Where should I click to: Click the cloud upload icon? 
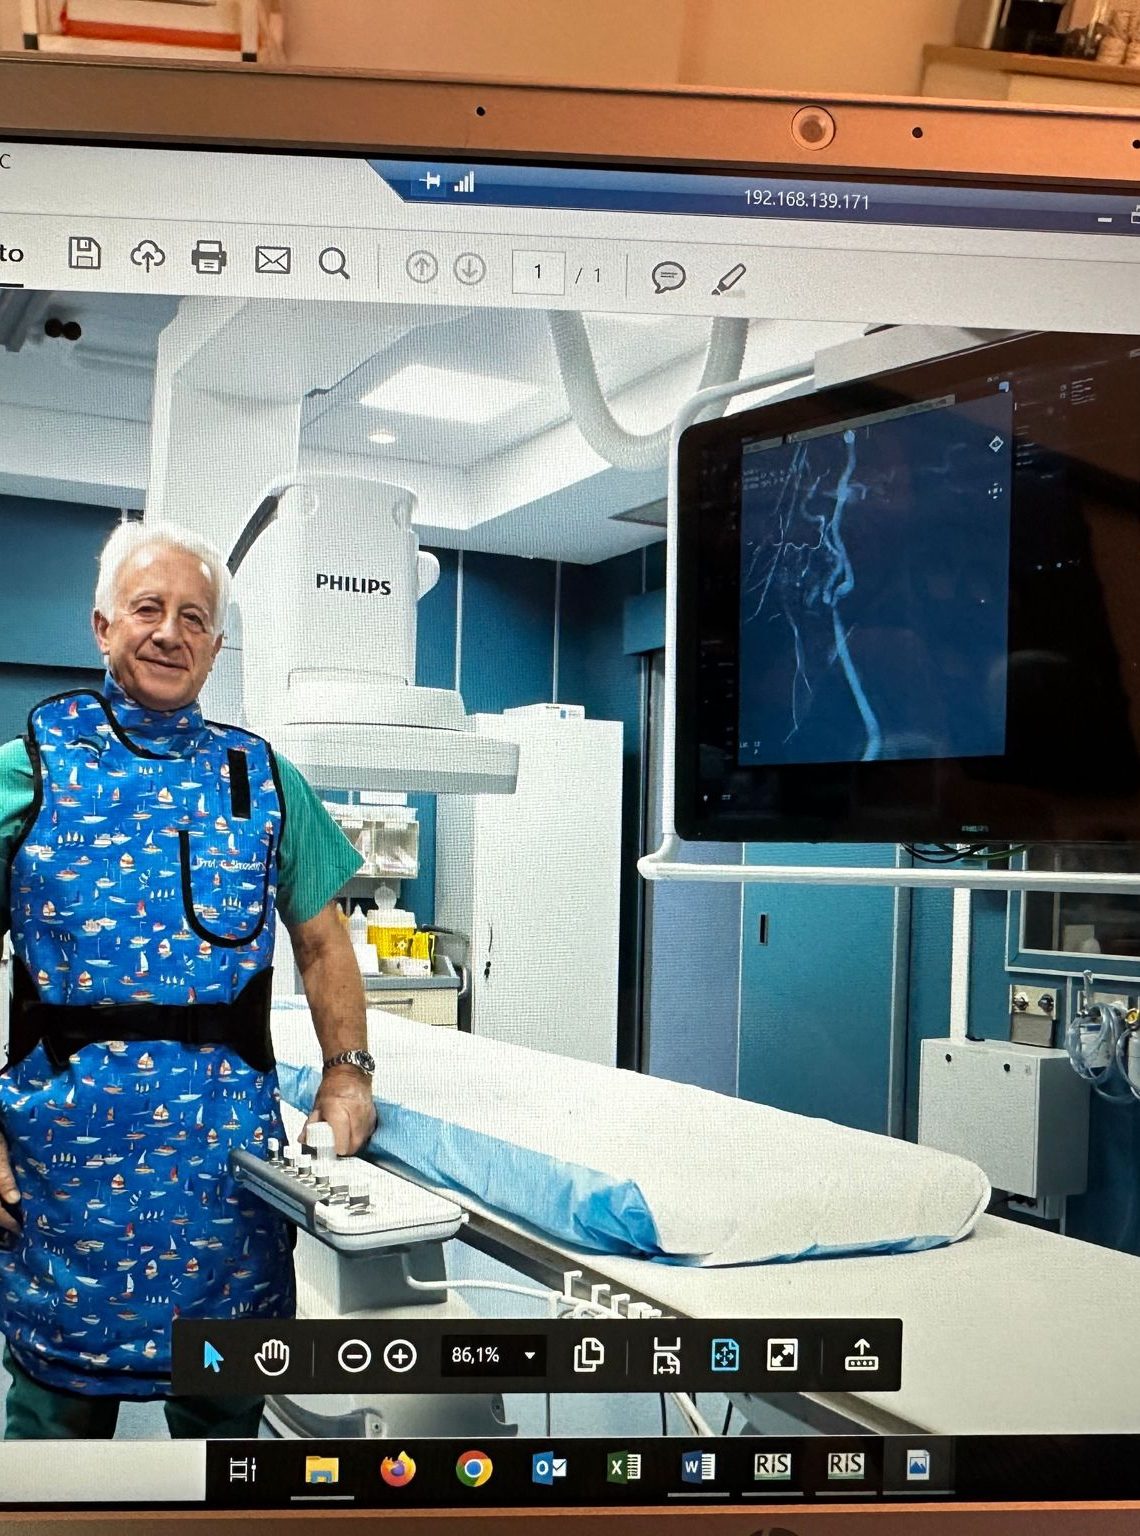[147, 256]
